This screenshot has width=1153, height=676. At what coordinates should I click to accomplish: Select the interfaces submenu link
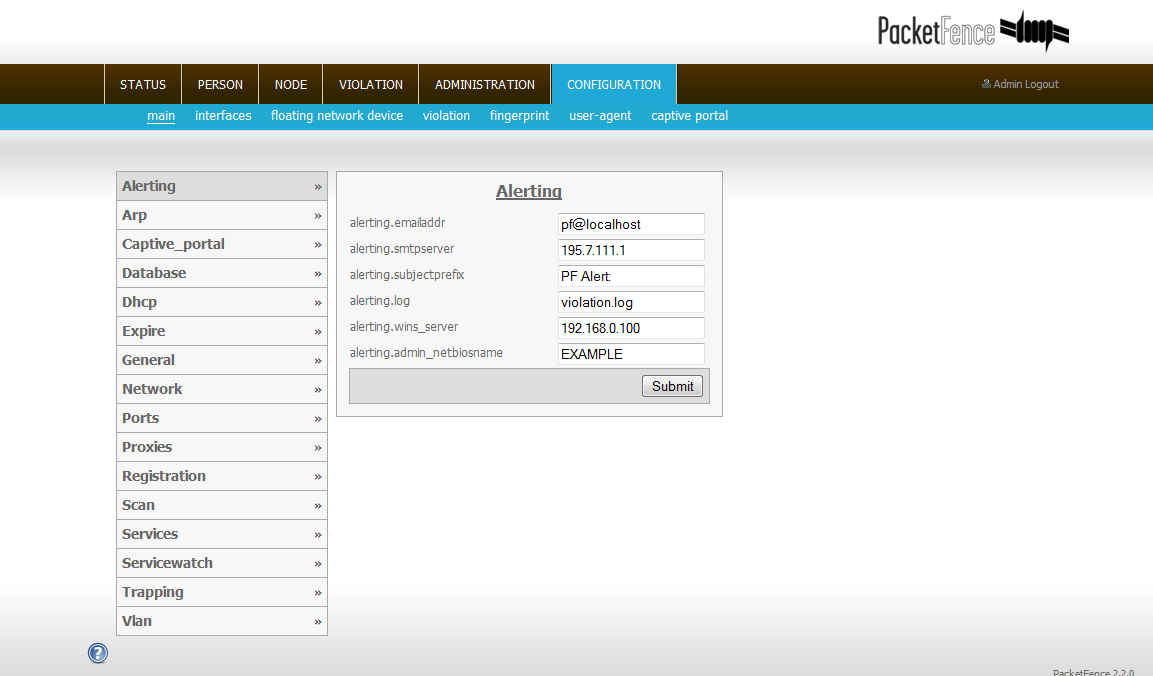[x=223, y=116]
